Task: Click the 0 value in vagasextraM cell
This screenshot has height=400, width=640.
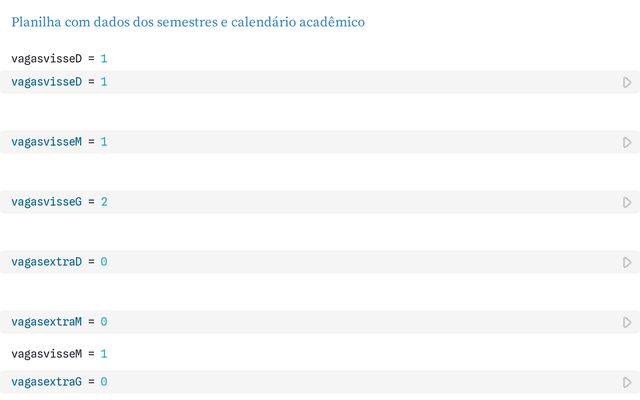Action: coord(104,322)
